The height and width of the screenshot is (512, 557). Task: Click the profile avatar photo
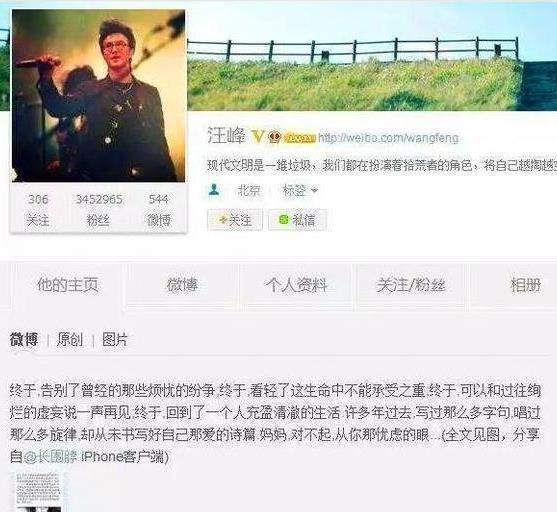(98, 96)
